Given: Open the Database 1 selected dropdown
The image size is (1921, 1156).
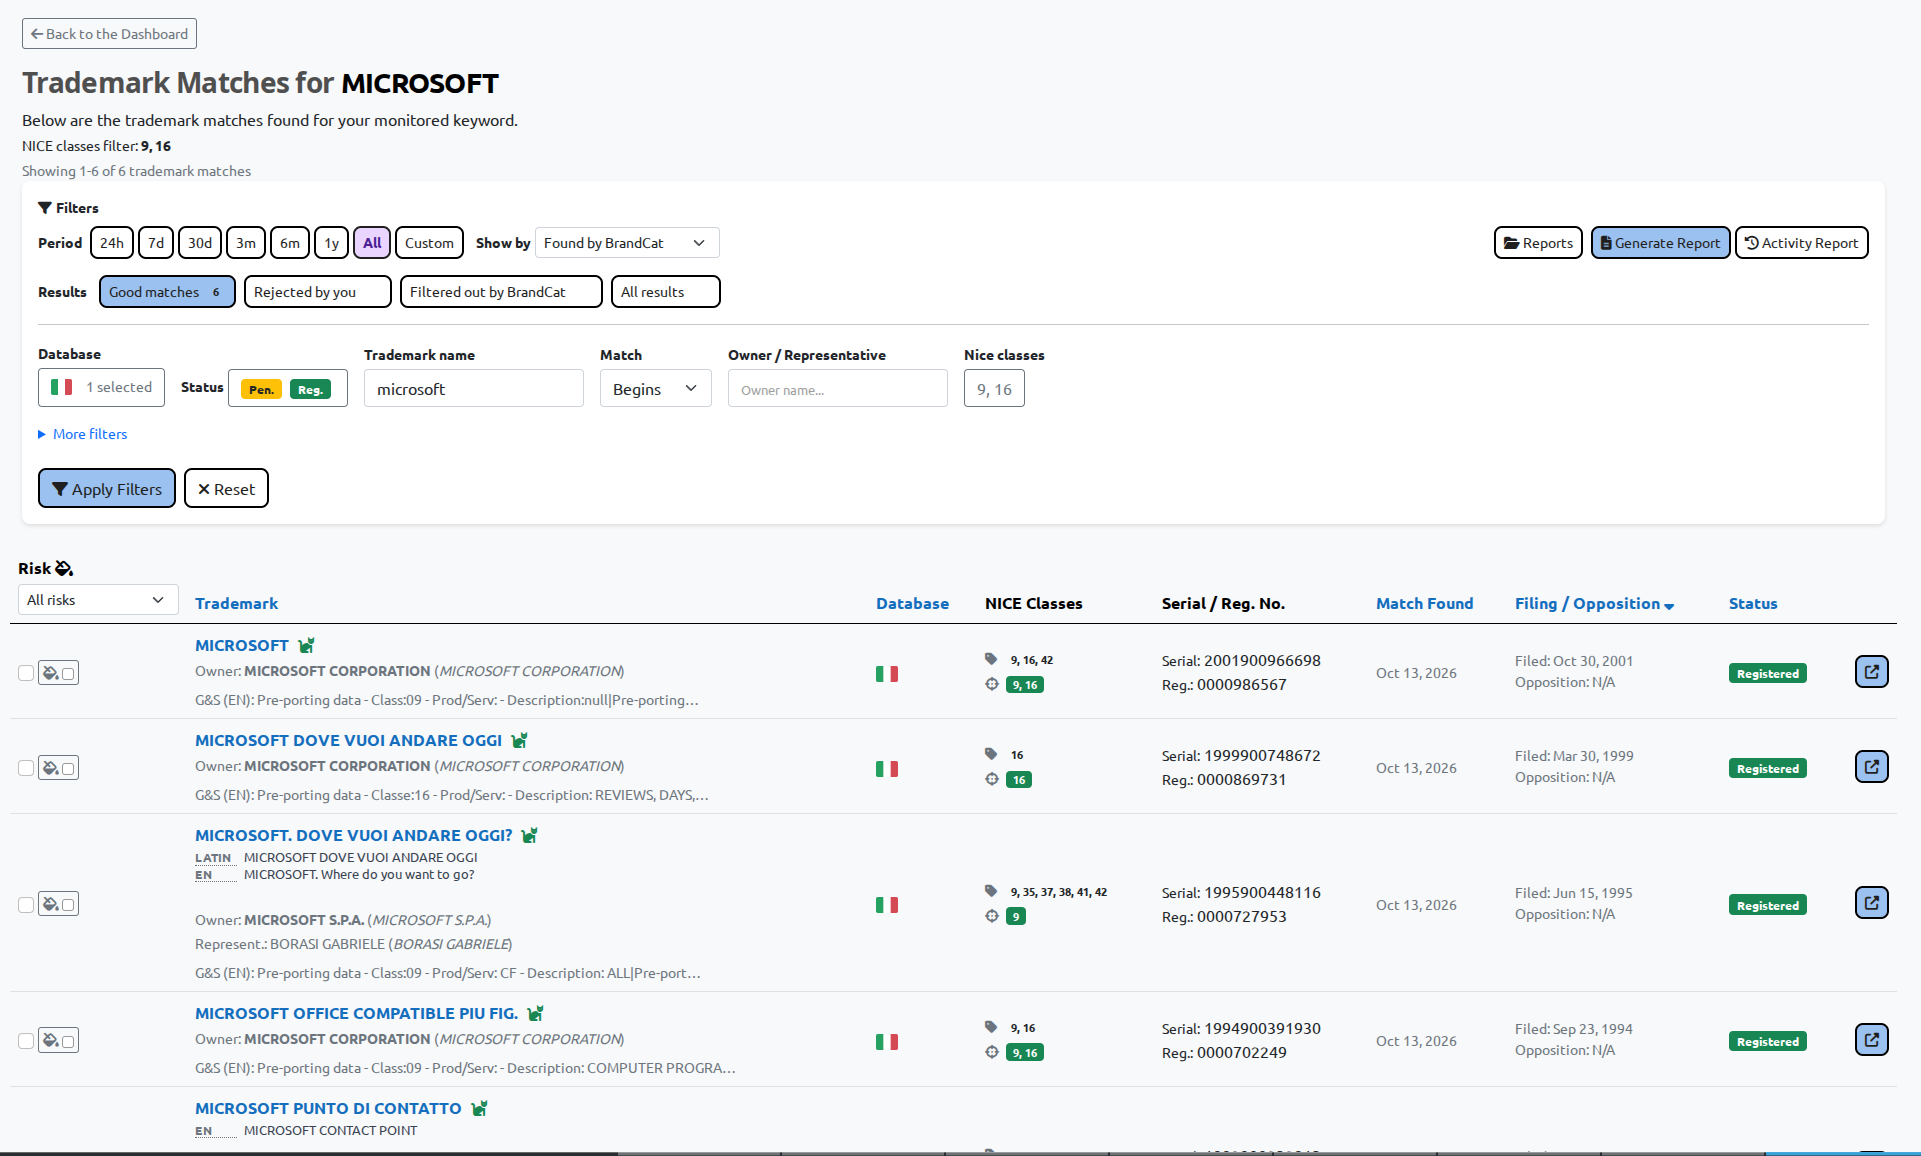Looking at the screenshot, I should point(101,388).
